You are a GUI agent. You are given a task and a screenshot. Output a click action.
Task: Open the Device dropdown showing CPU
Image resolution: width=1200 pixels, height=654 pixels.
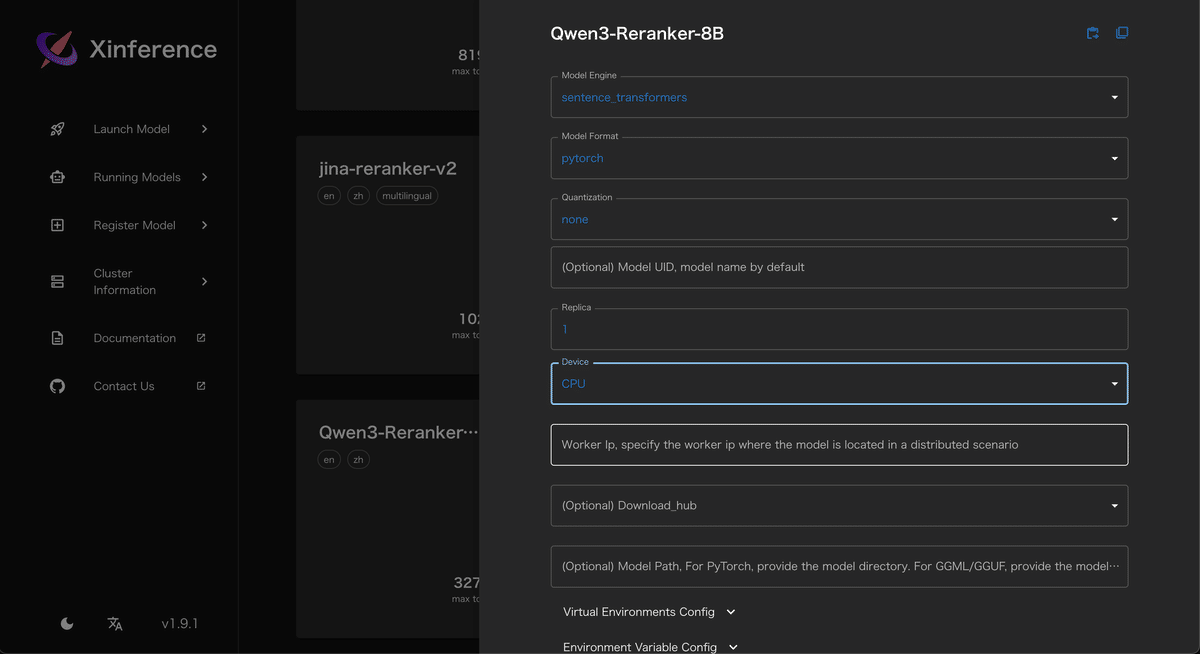838,384
